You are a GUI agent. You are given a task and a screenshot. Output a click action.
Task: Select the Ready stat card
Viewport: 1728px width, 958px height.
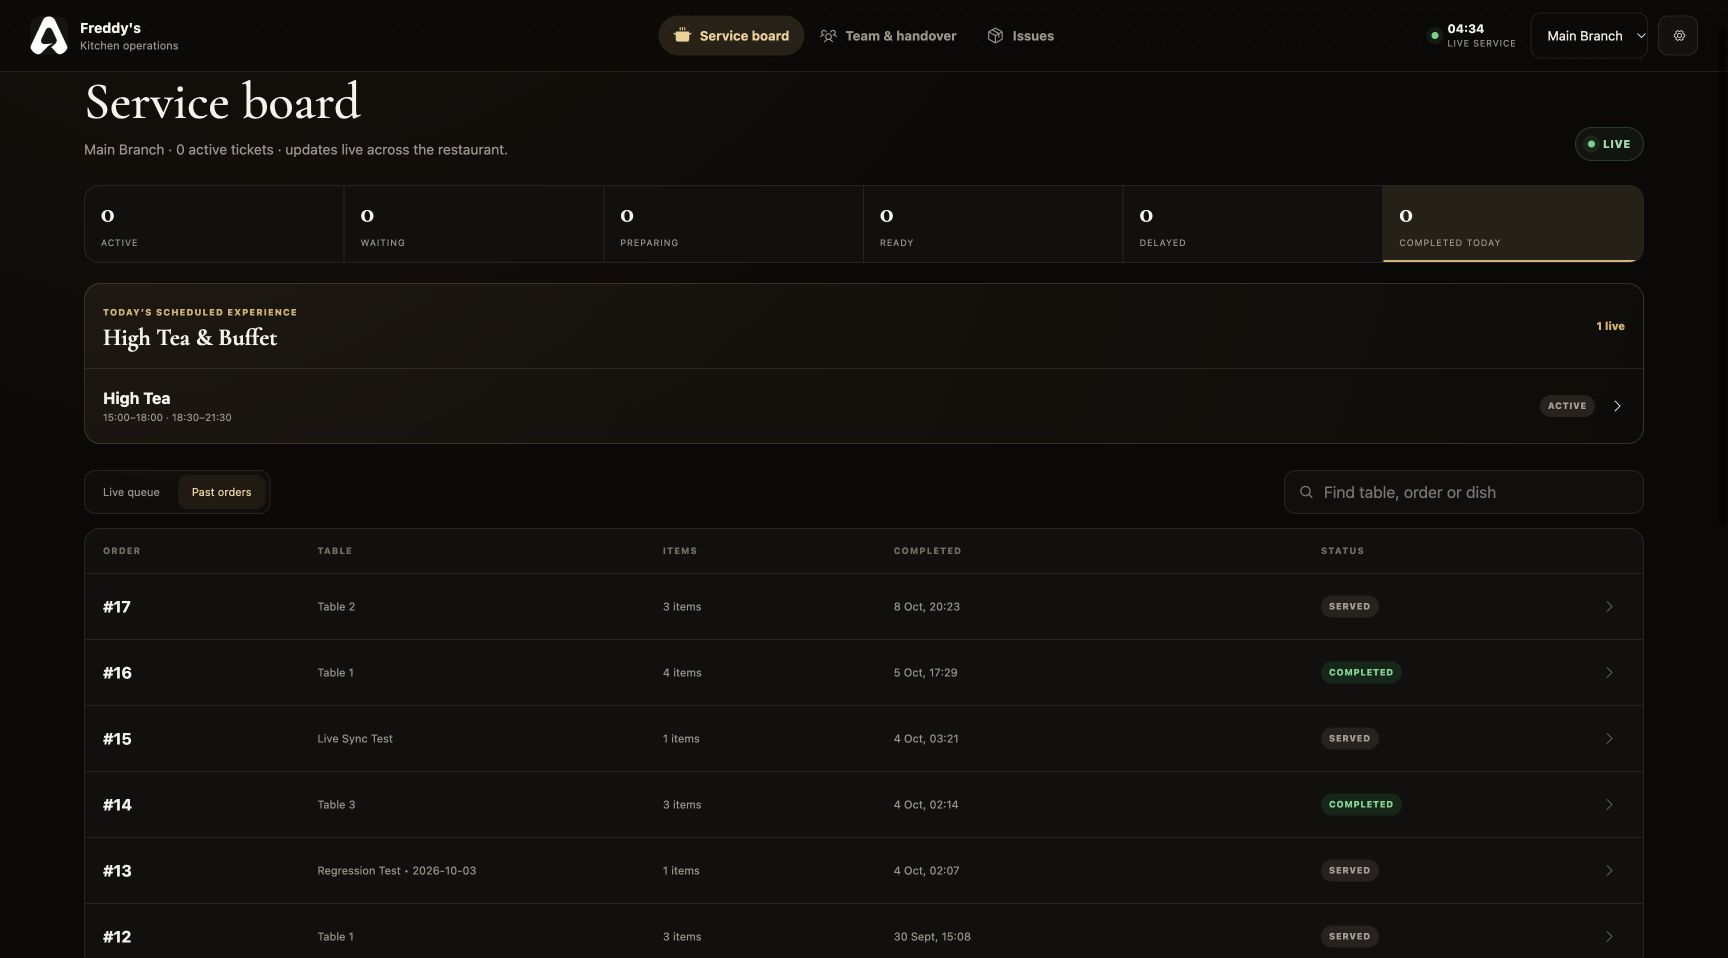[993, 224]
